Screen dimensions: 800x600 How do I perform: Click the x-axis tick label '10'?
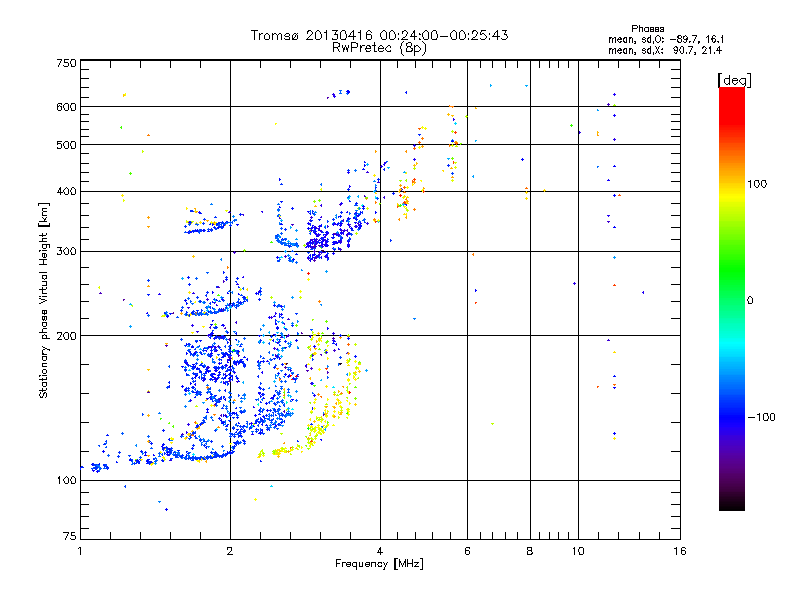578,551
